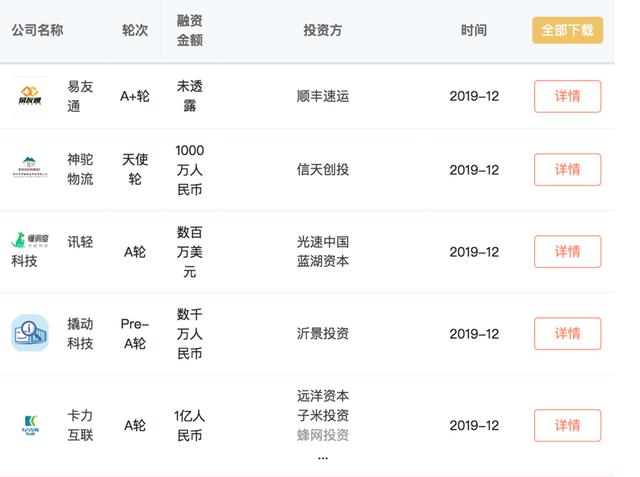Click investor name 信天创投
The width and height of the screenshot is (640, 477).
[x=322, y=170]
